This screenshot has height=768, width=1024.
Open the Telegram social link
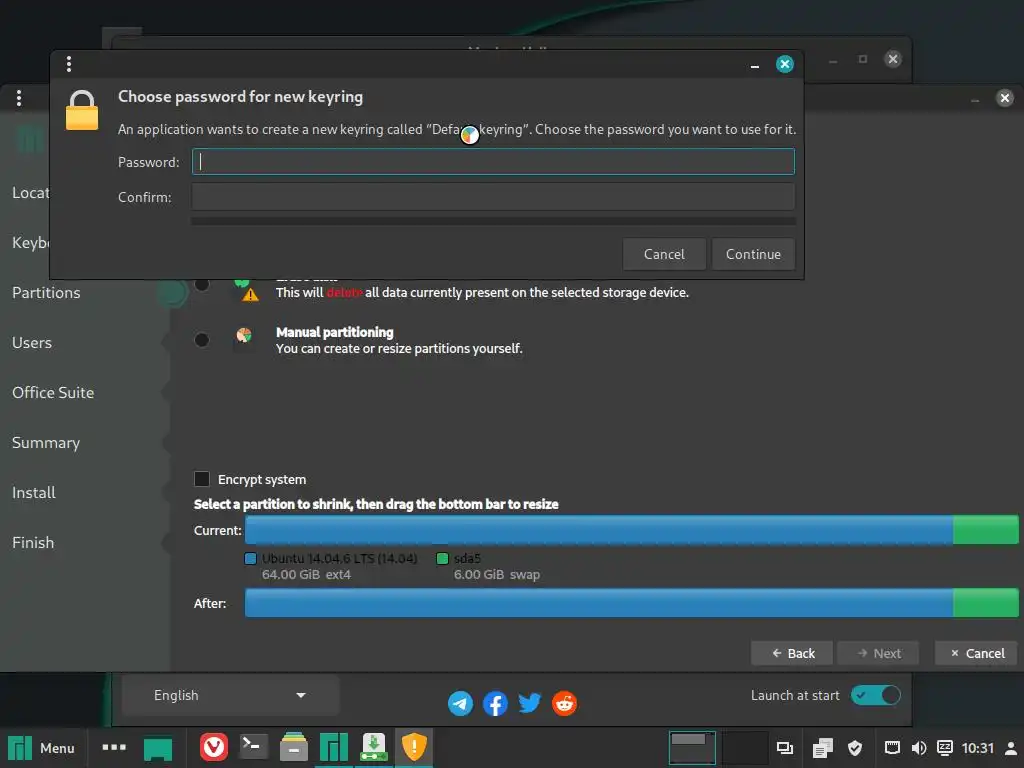pos(460,703)
